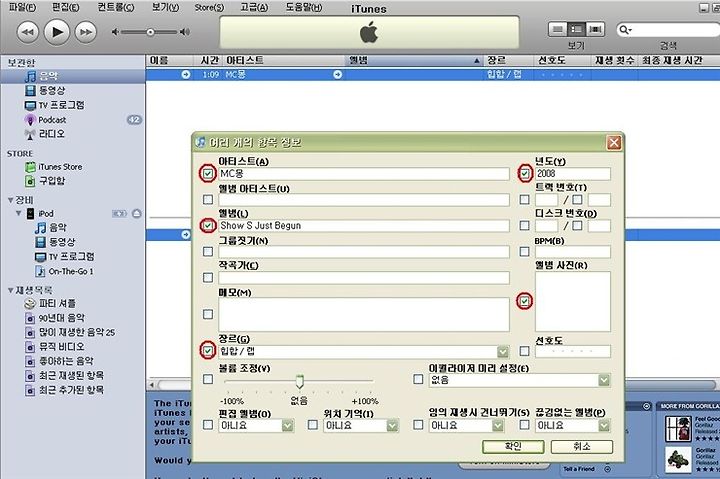Enable the 메모 checkbox

point(208,314)
